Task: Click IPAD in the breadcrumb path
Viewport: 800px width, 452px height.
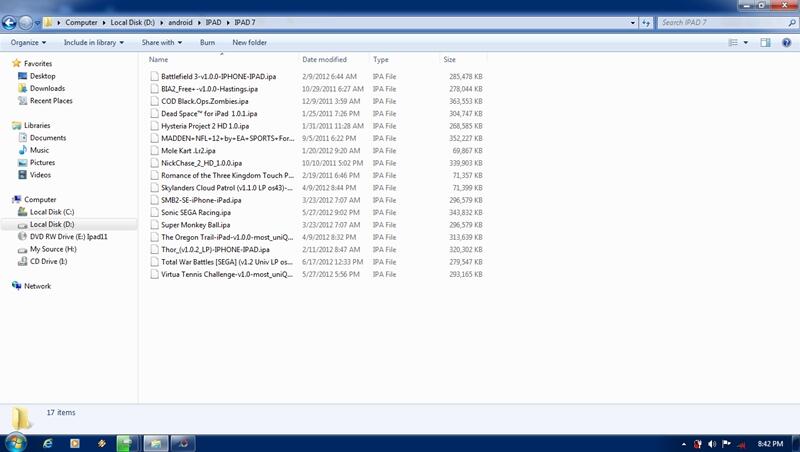Action: (x=213, y=22)
